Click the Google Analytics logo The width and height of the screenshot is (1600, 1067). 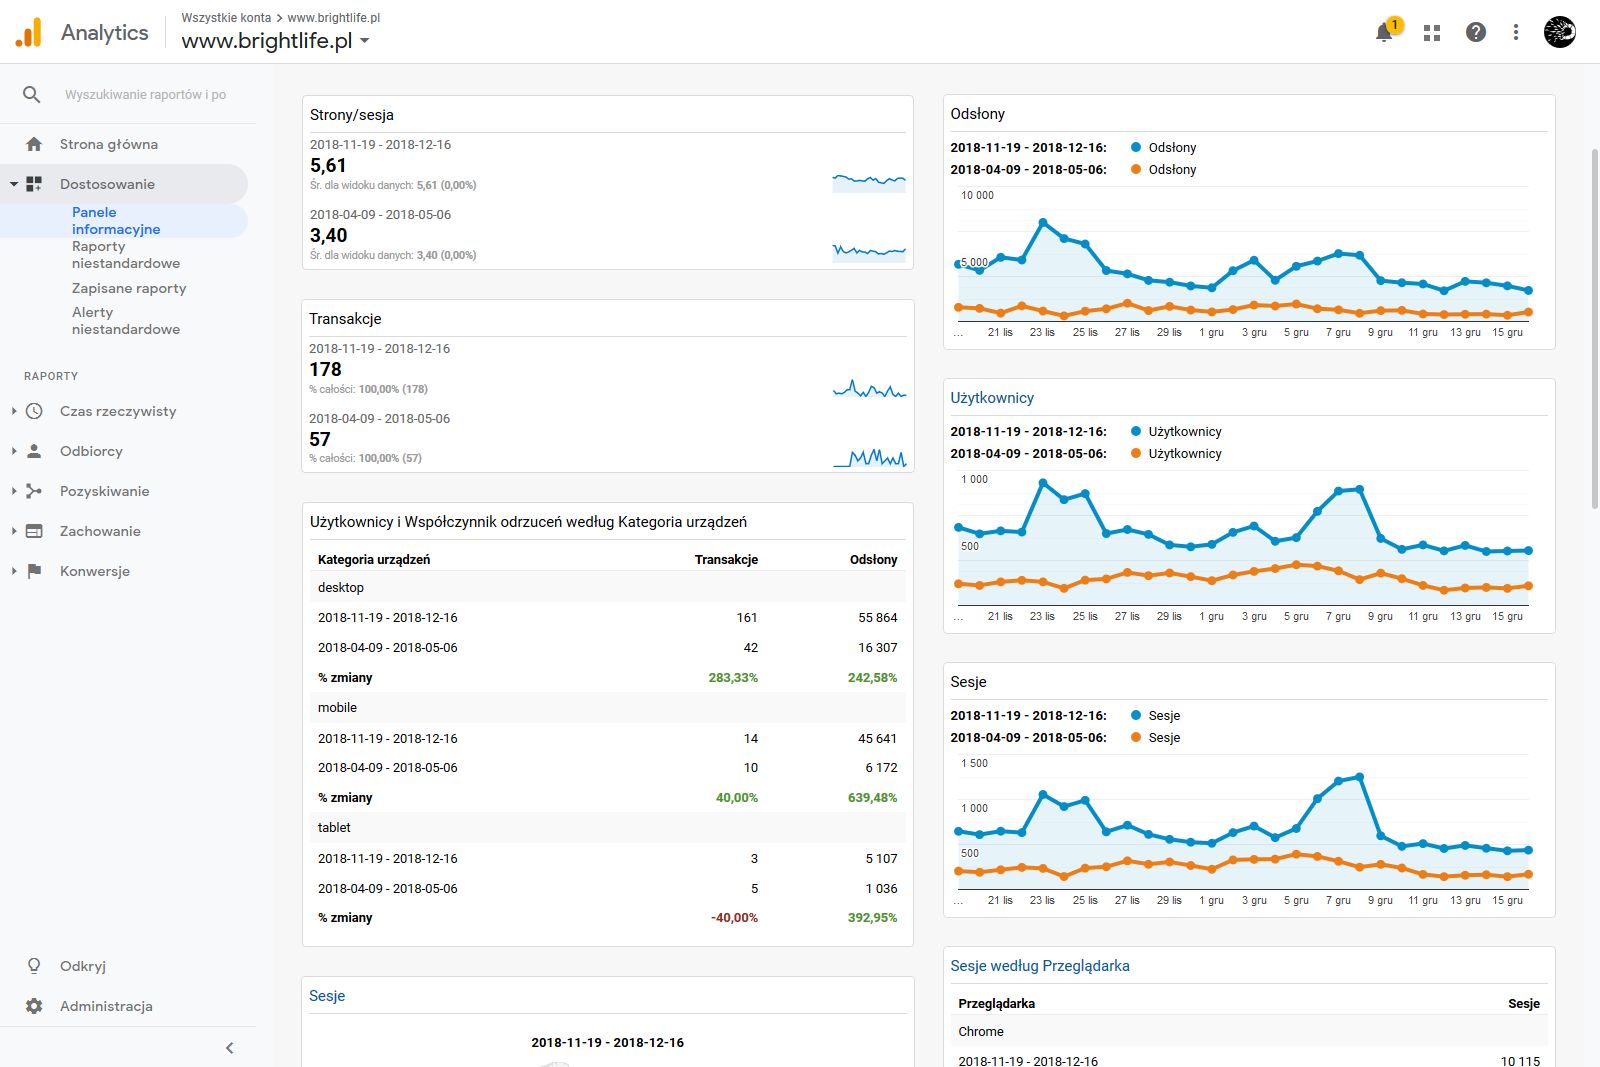pos(29,33)
